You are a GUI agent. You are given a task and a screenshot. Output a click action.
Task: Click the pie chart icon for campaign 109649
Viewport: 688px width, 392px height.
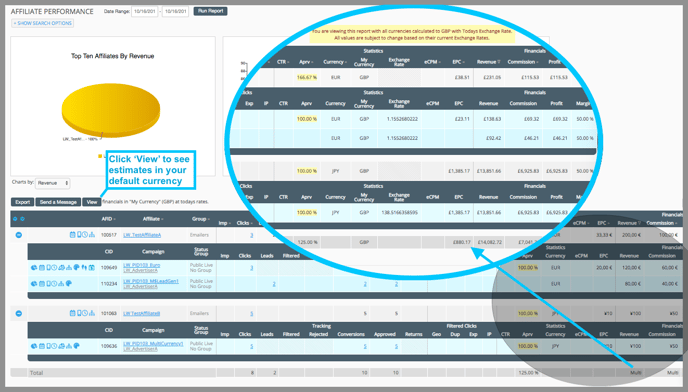[34, 267]
